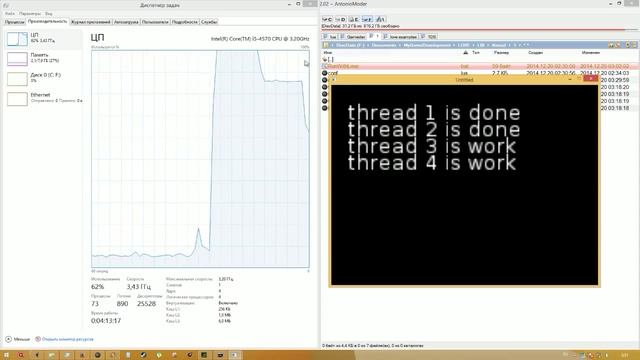Open the Windows Start button
The height and width of the screenshot is (360, 640).
point(6,355)
